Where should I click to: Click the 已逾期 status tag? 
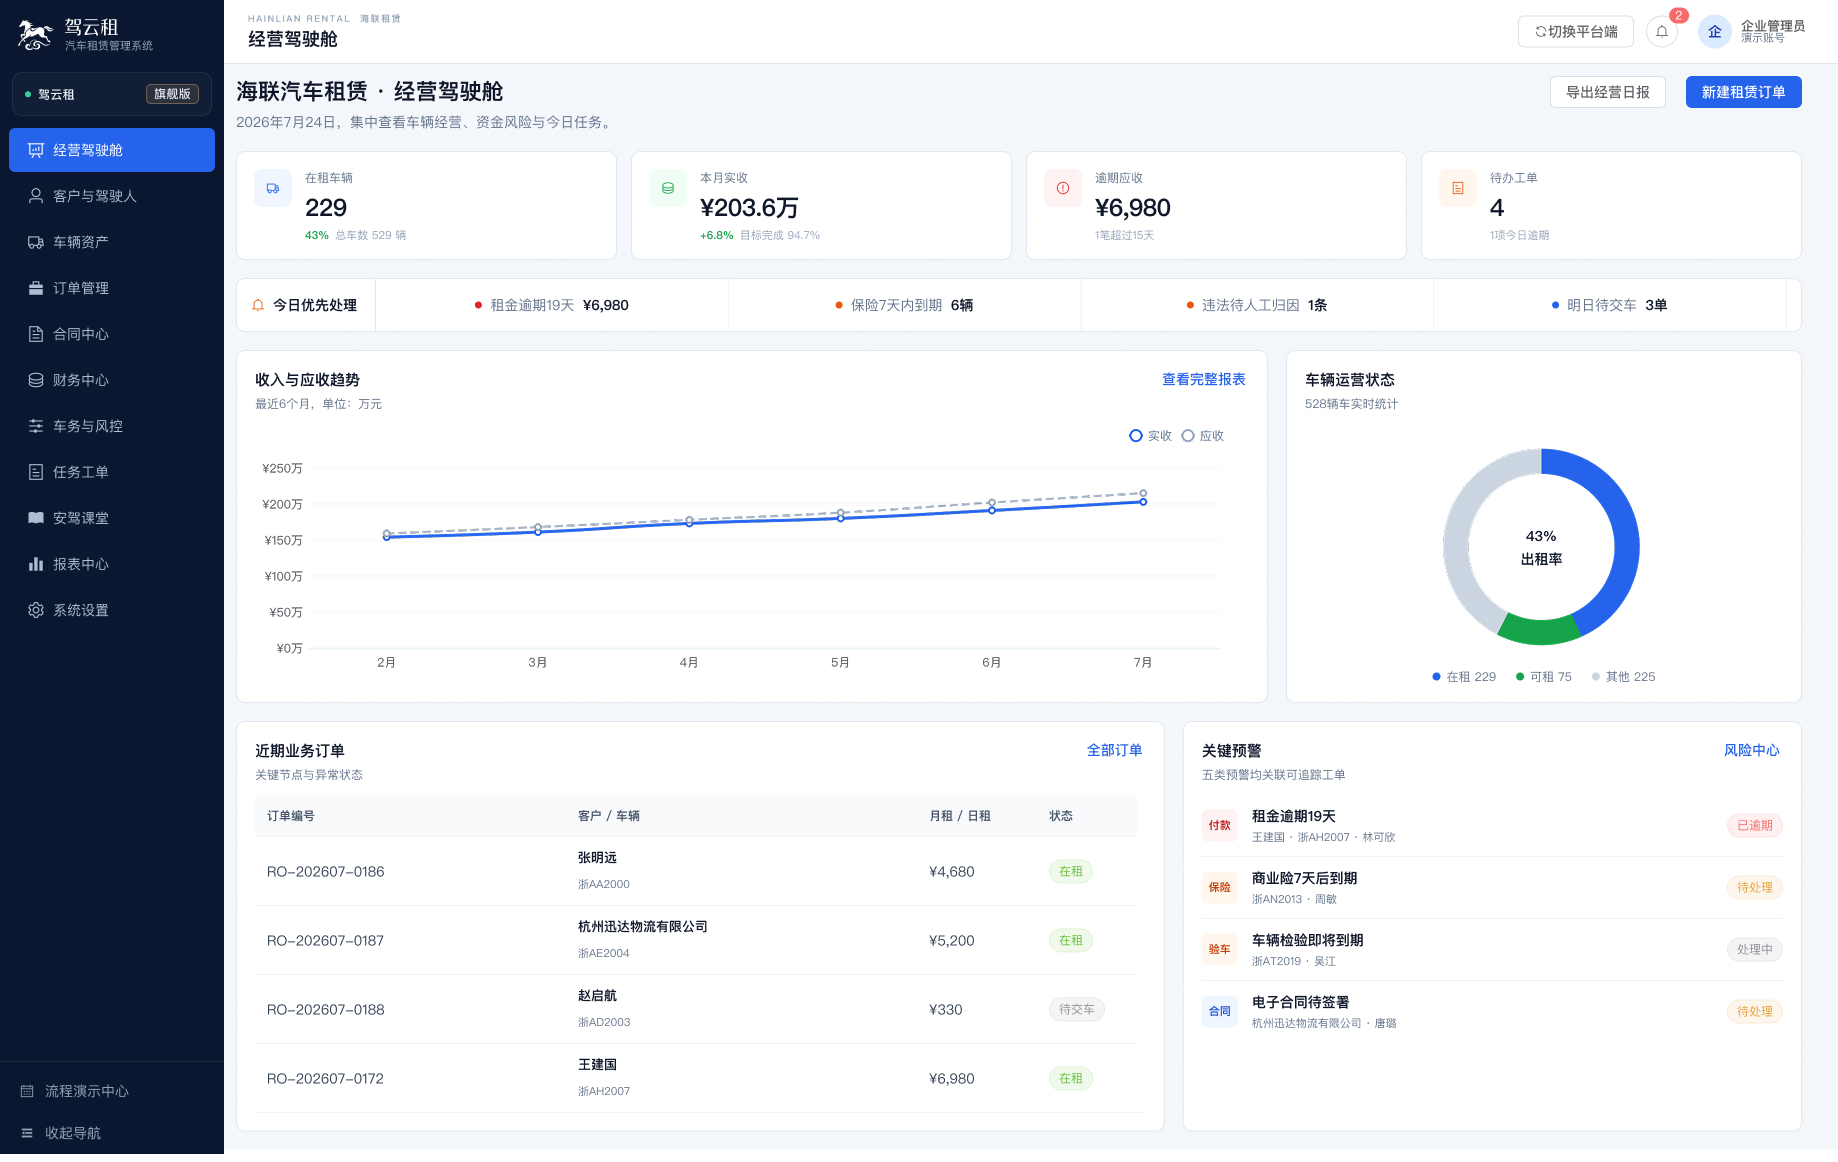coord(1755,826)
